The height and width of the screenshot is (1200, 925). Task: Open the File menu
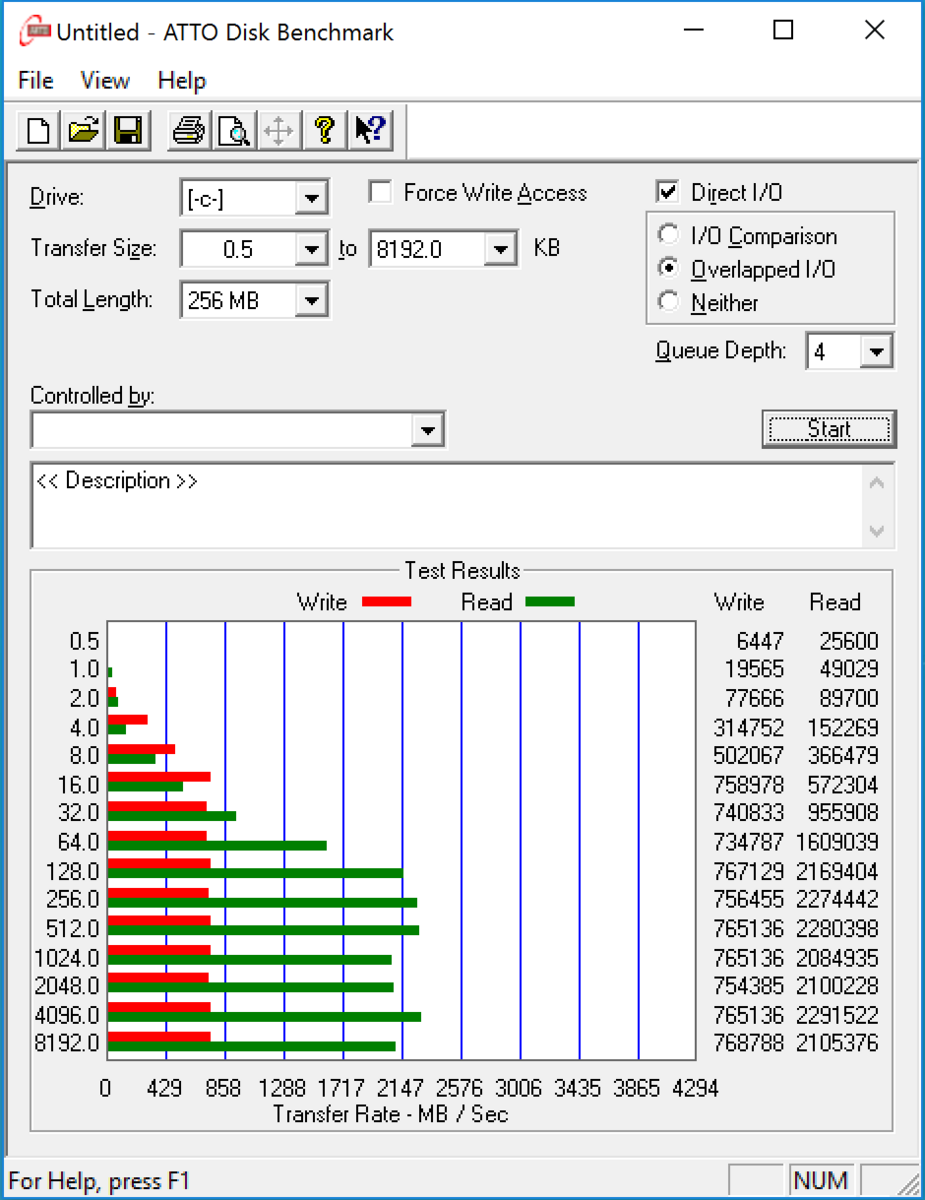(36, 81)
